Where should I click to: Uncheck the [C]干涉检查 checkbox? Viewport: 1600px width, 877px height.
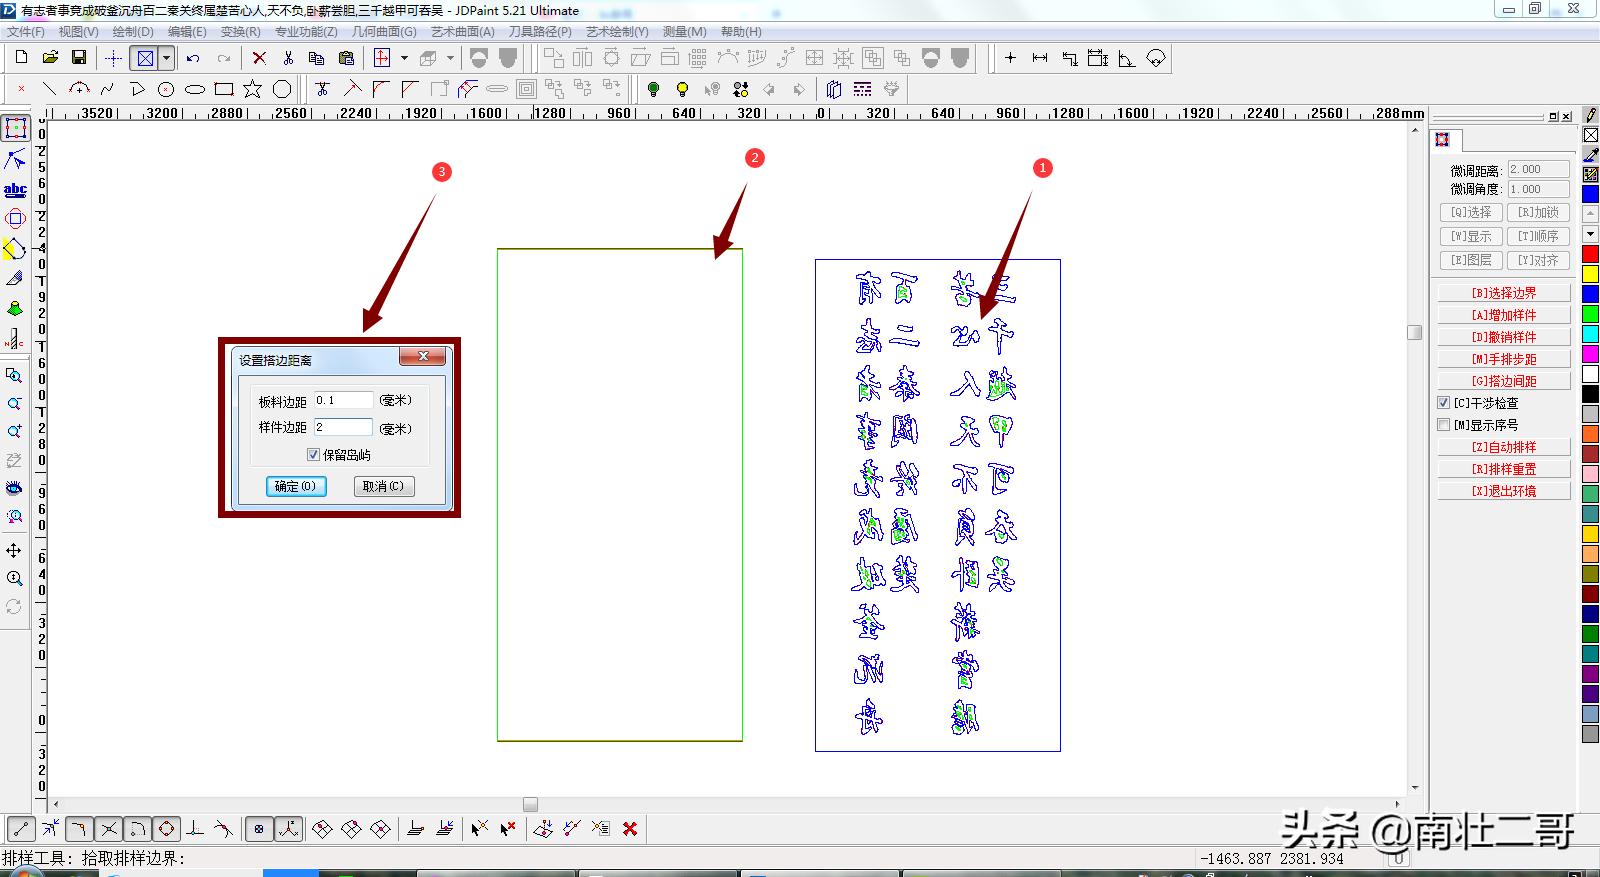pos(1444,403)
